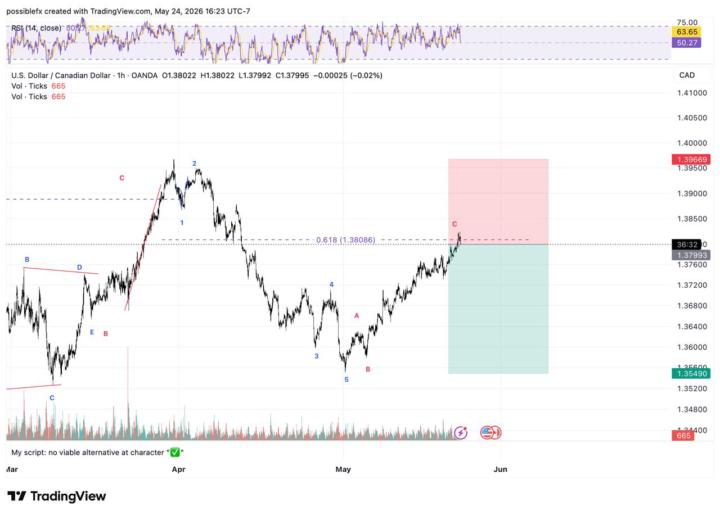This screenshot has height=515, width=720.
Task: Click the first Vol · Ticks 665 legend
Action: pyautogui.click(x=38, y=86)
